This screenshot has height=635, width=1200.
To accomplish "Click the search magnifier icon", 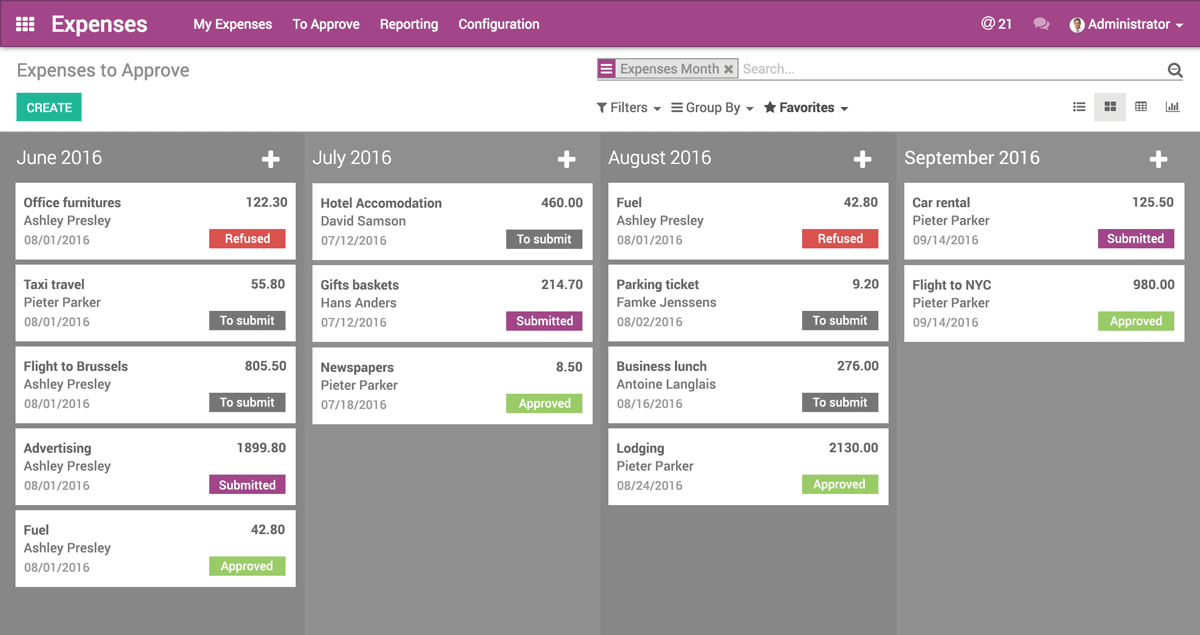I will coord(1174,68).
